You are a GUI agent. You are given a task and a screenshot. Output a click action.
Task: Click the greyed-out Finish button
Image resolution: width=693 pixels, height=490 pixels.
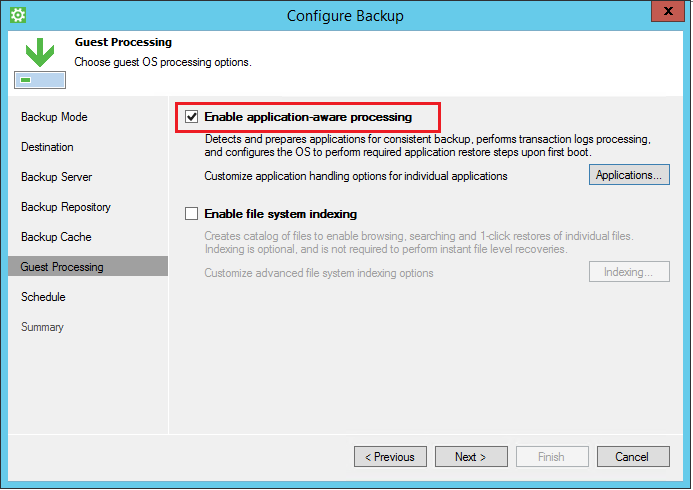click(x=551, y=457)
